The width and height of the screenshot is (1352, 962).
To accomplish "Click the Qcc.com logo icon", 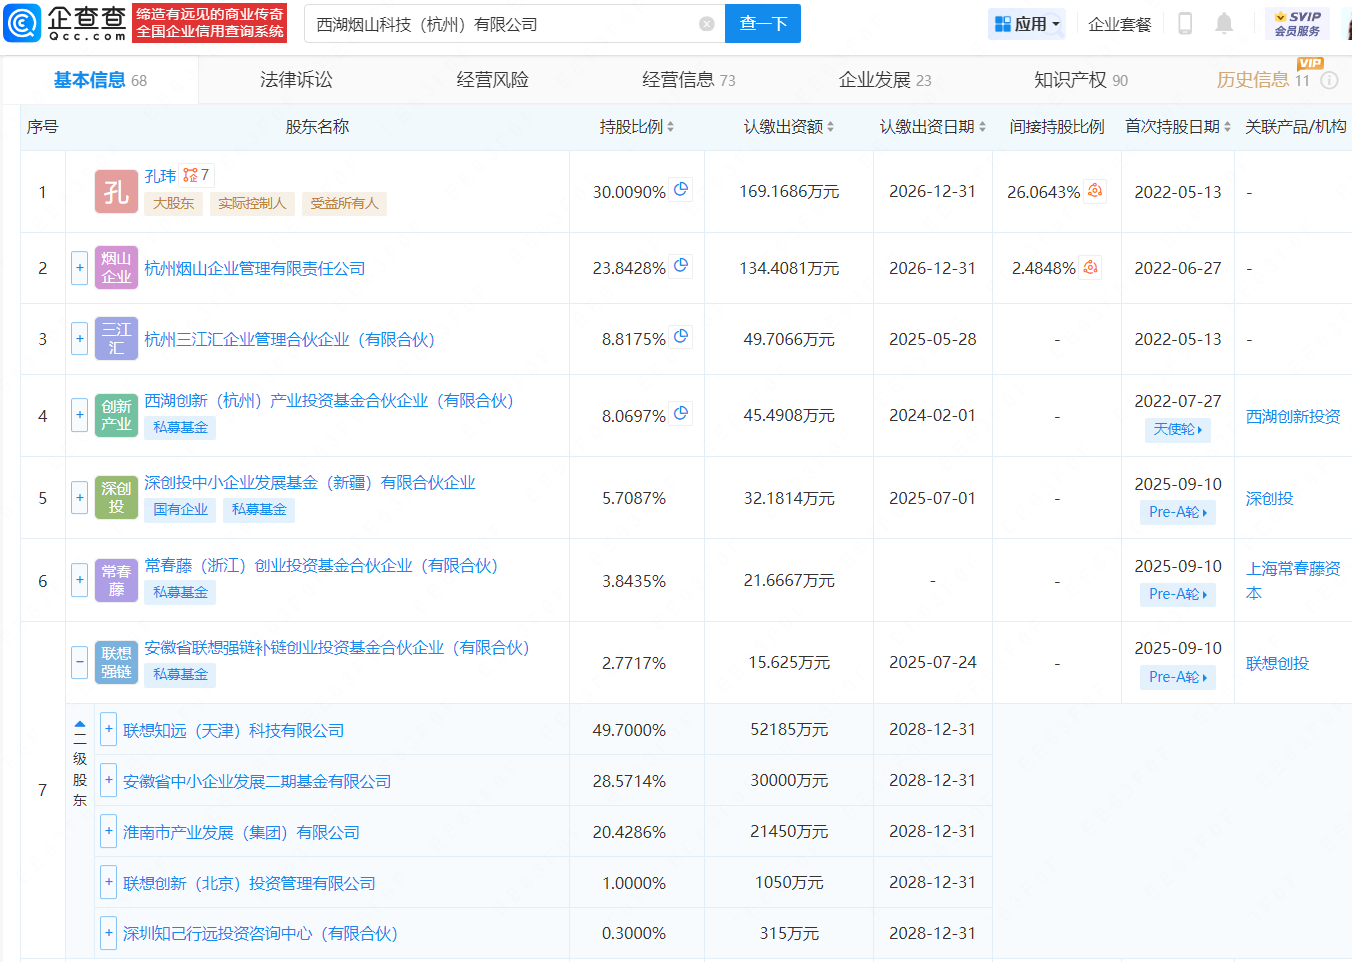I will pyautogui.click(x=22, y=23).
